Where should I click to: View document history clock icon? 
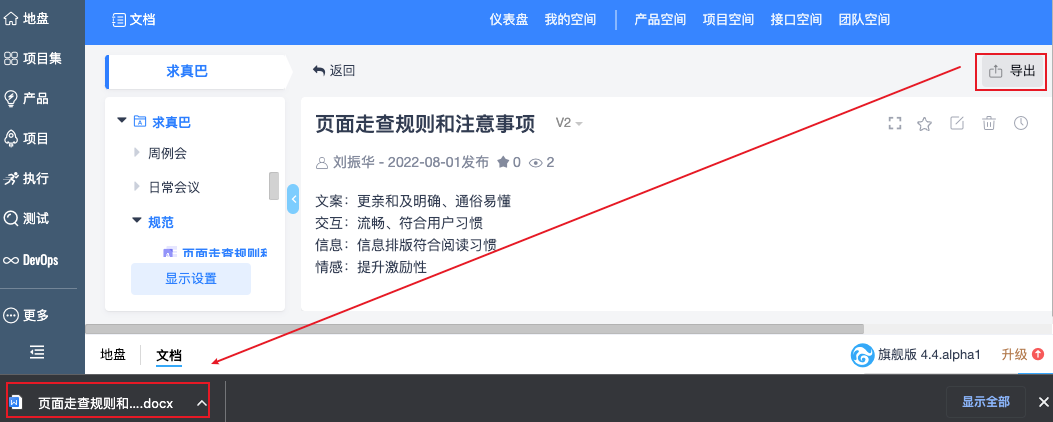pyautogui.click(x=1021, y=123)
